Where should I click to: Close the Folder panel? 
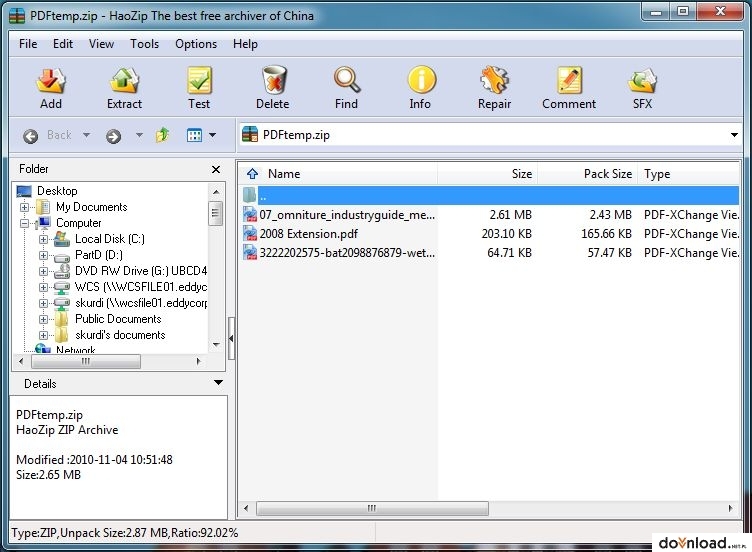(x=216, y=169)
